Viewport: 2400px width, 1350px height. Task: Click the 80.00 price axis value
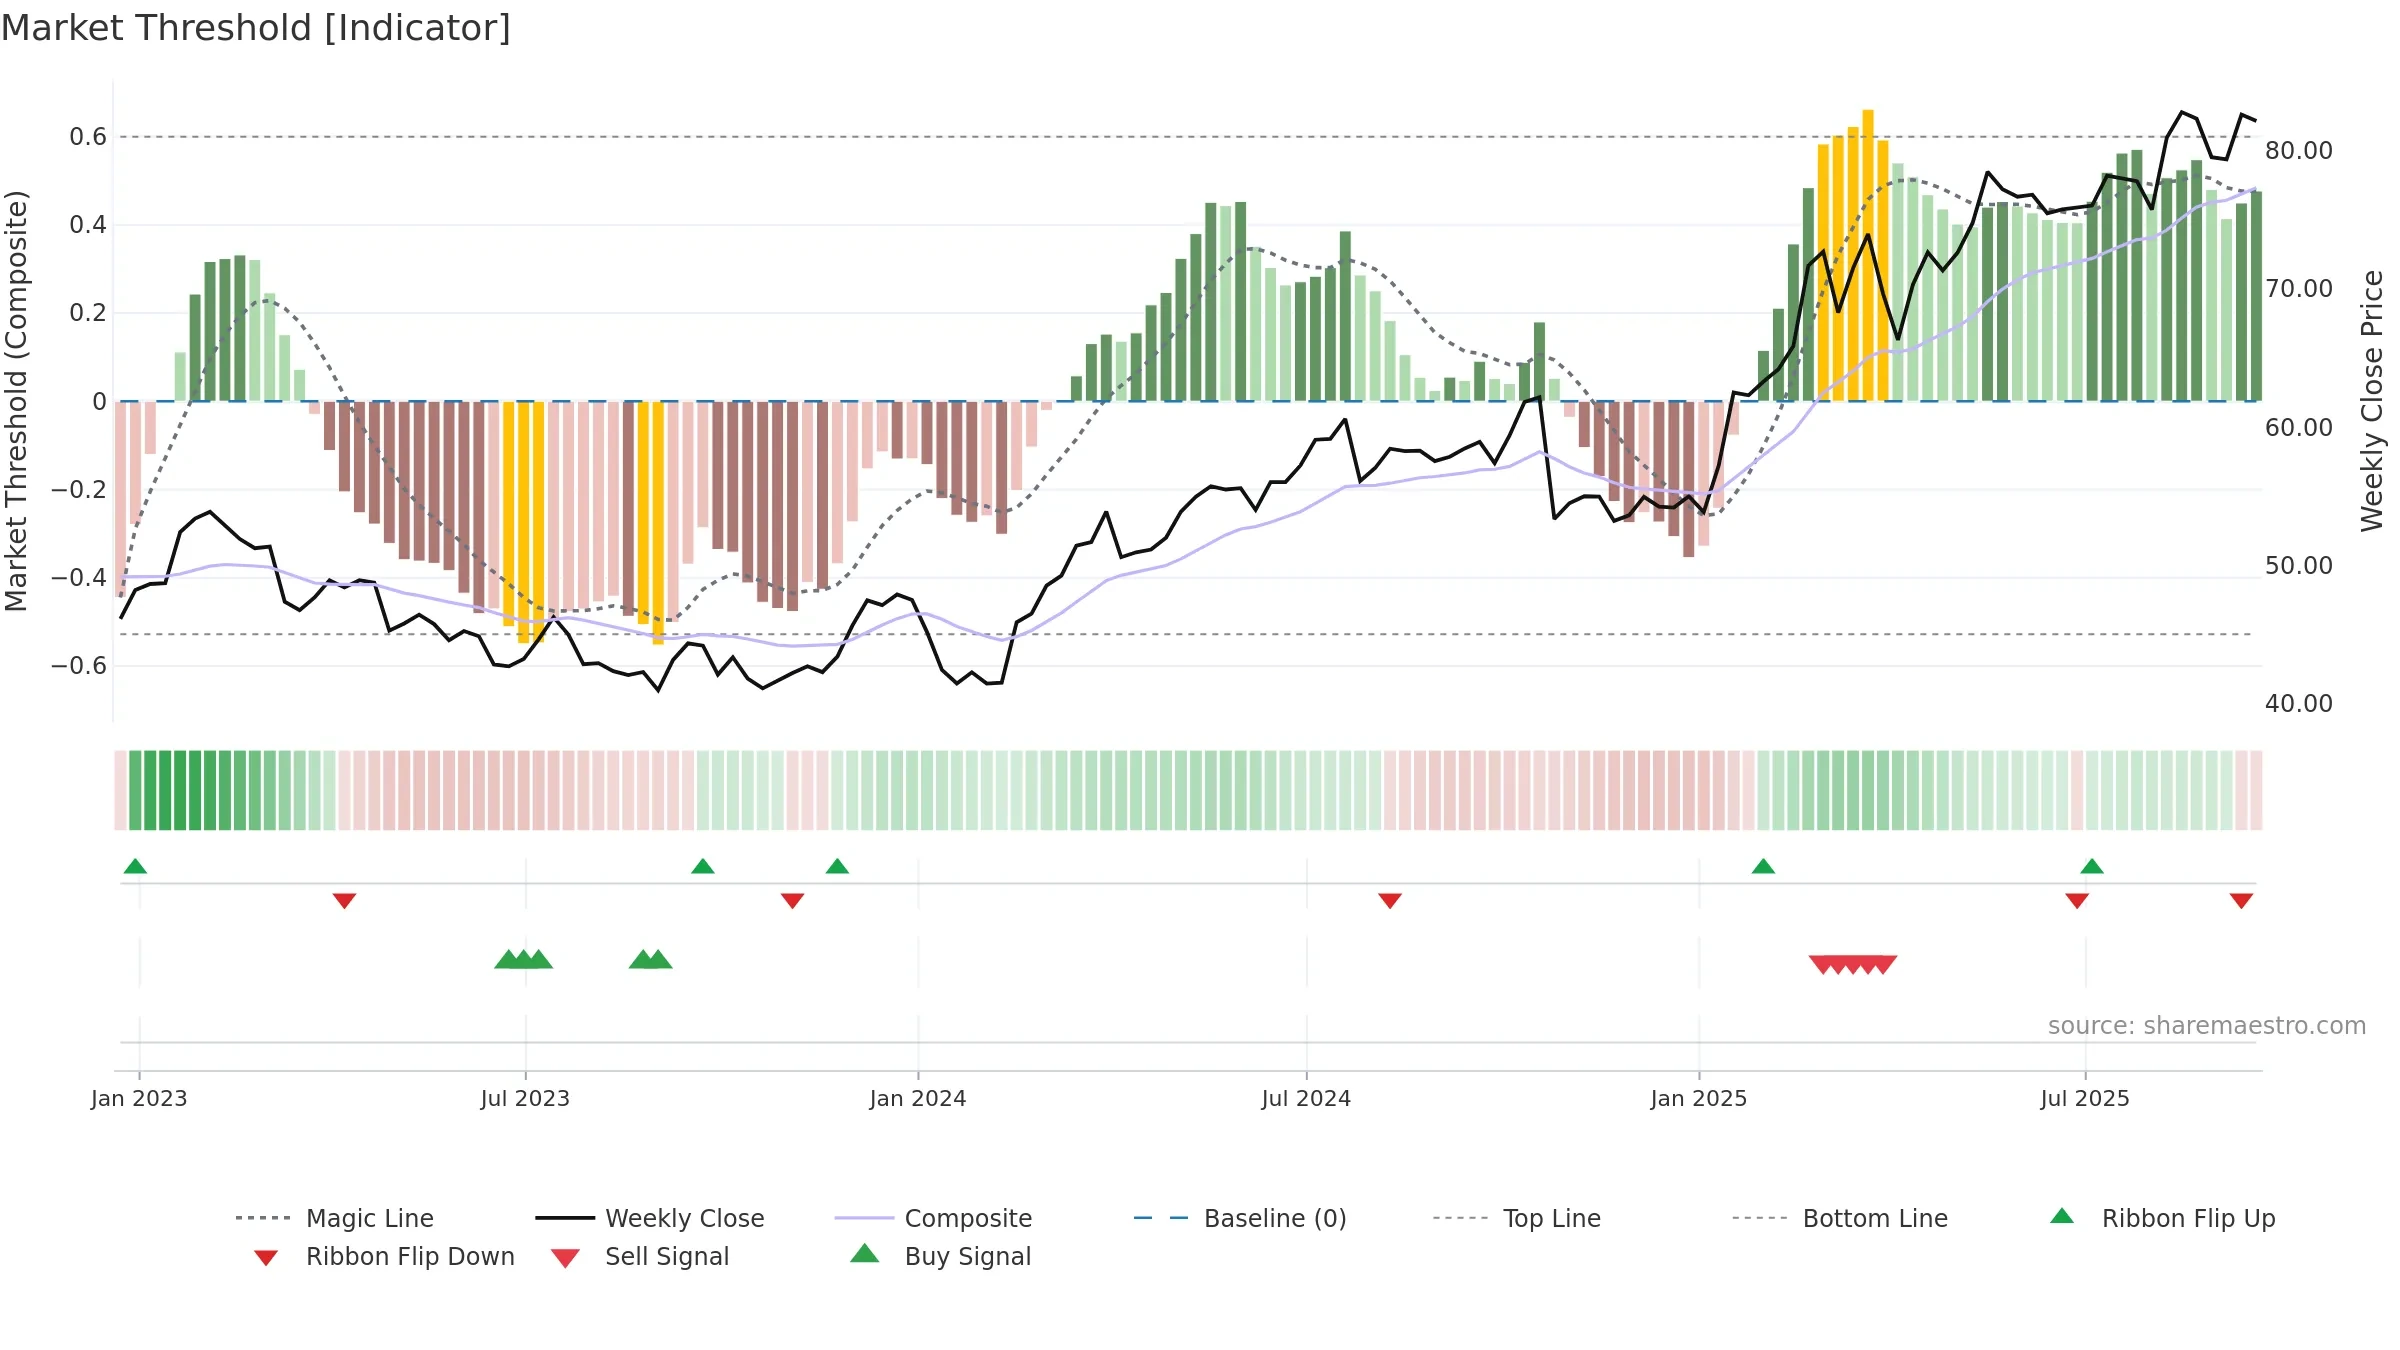click(2299, 150)
